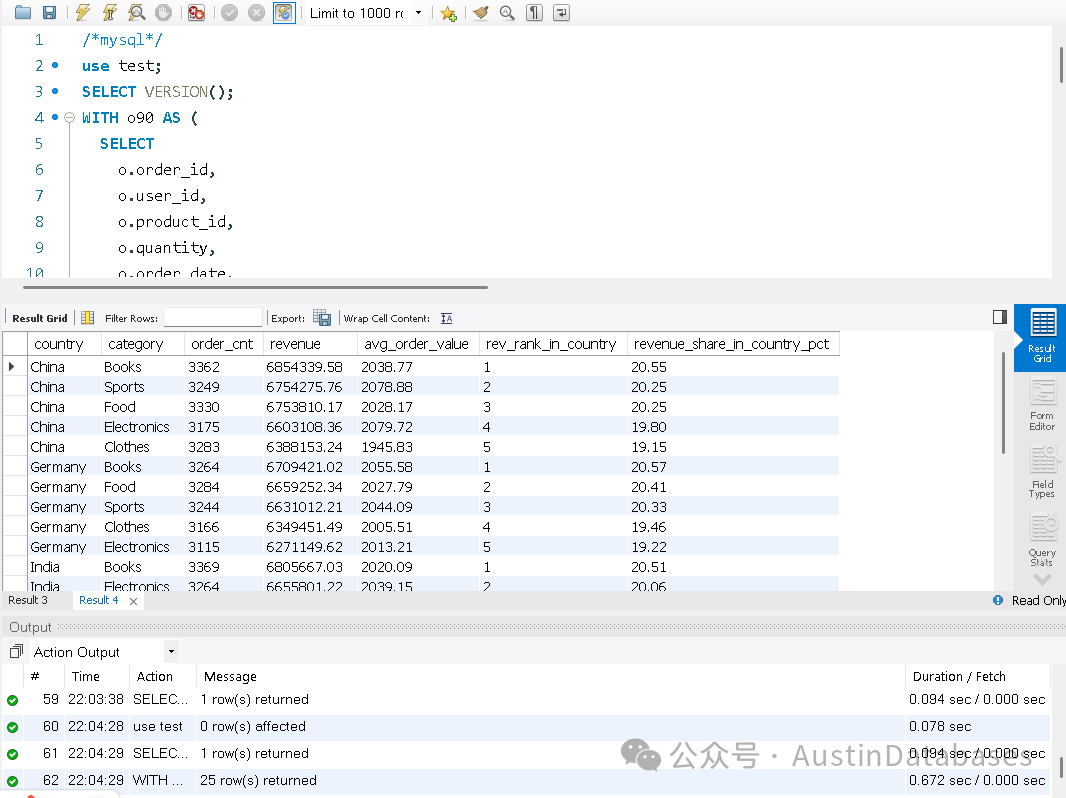Select the Result 4 tab
Image resolution: width=1066 pixels, height=798 pixels.
pos(99,600)
